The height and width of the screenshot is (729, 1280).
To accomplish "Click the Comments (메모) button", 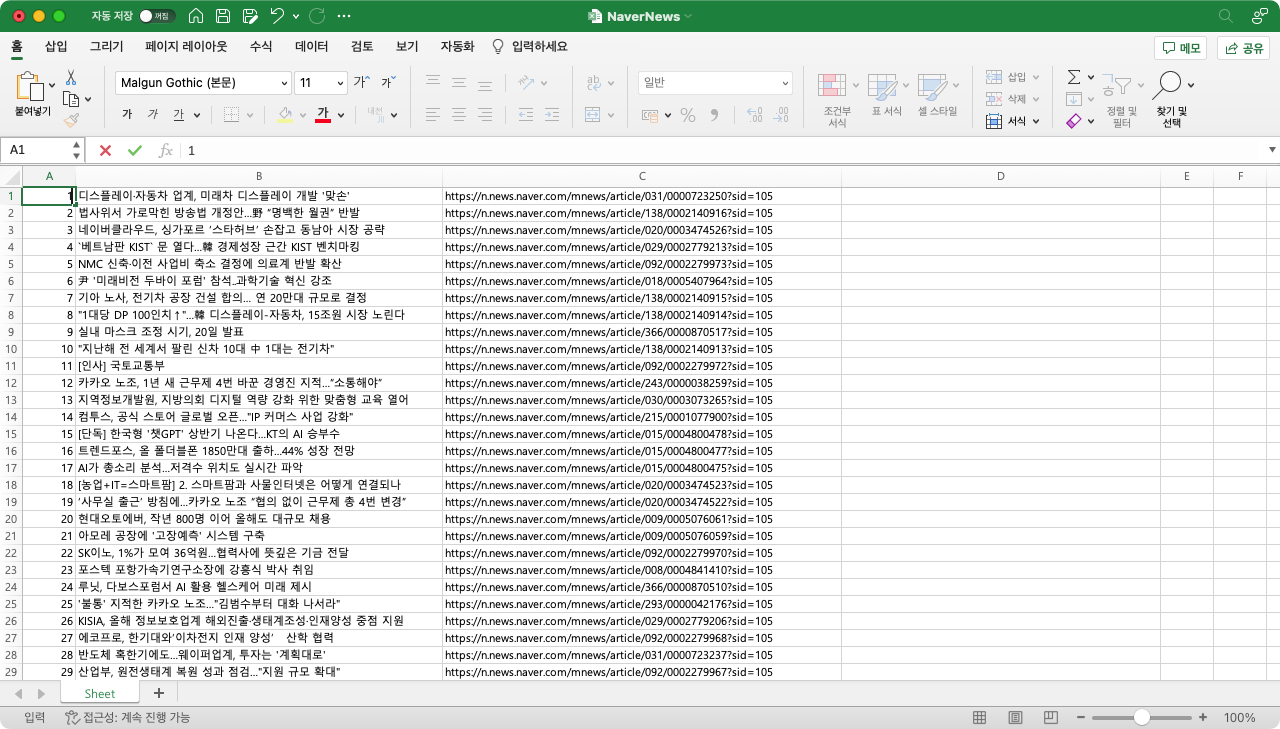I will click(1180, 47).
